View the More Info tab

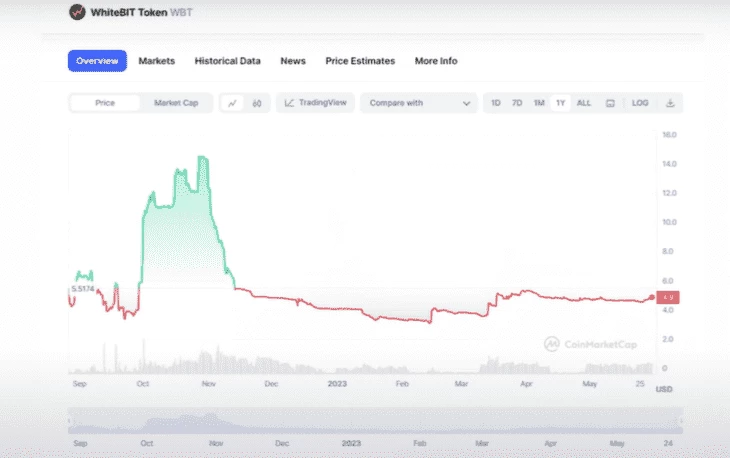tap(436, 61)
